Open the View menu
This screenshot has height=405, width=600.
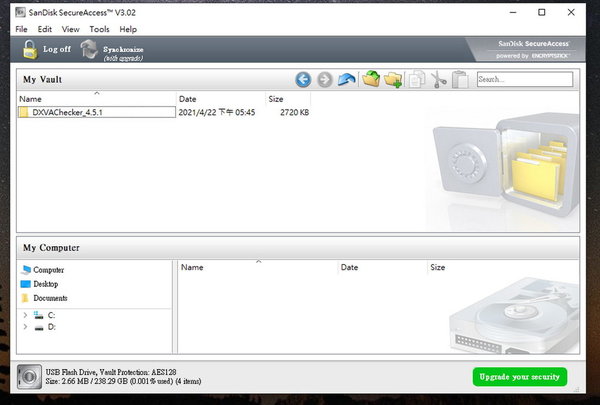click(x=70, y=29)
